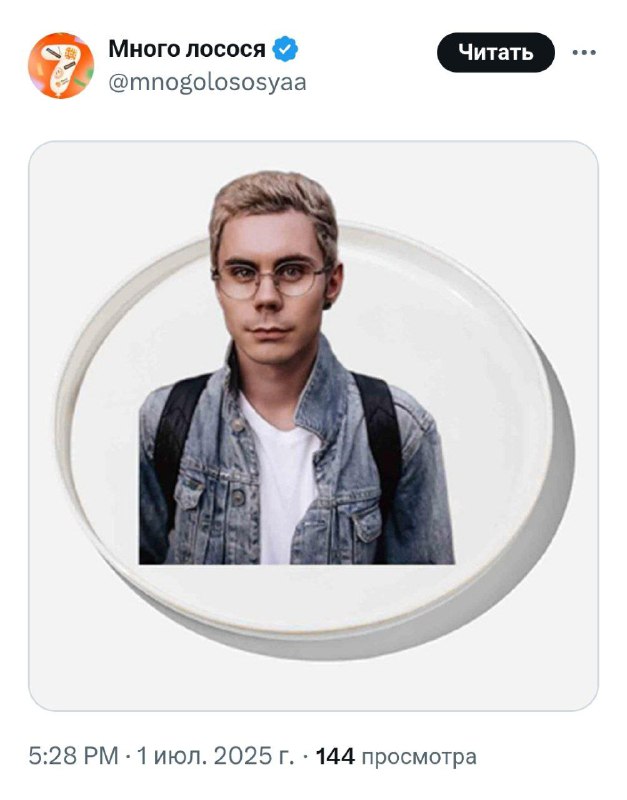Click the man's face in the photo
Image resolution: width=627 pixels, height=800 pixels.
(x=272, y=291)
